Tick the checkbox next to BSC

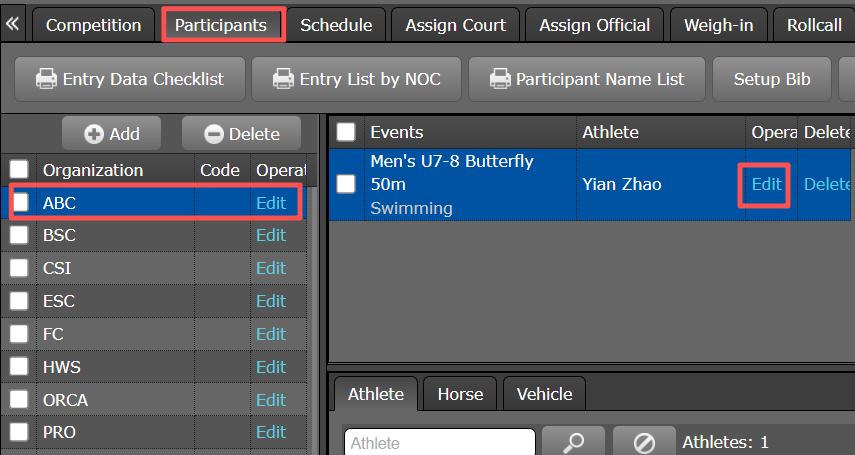[x=20, y=235]
